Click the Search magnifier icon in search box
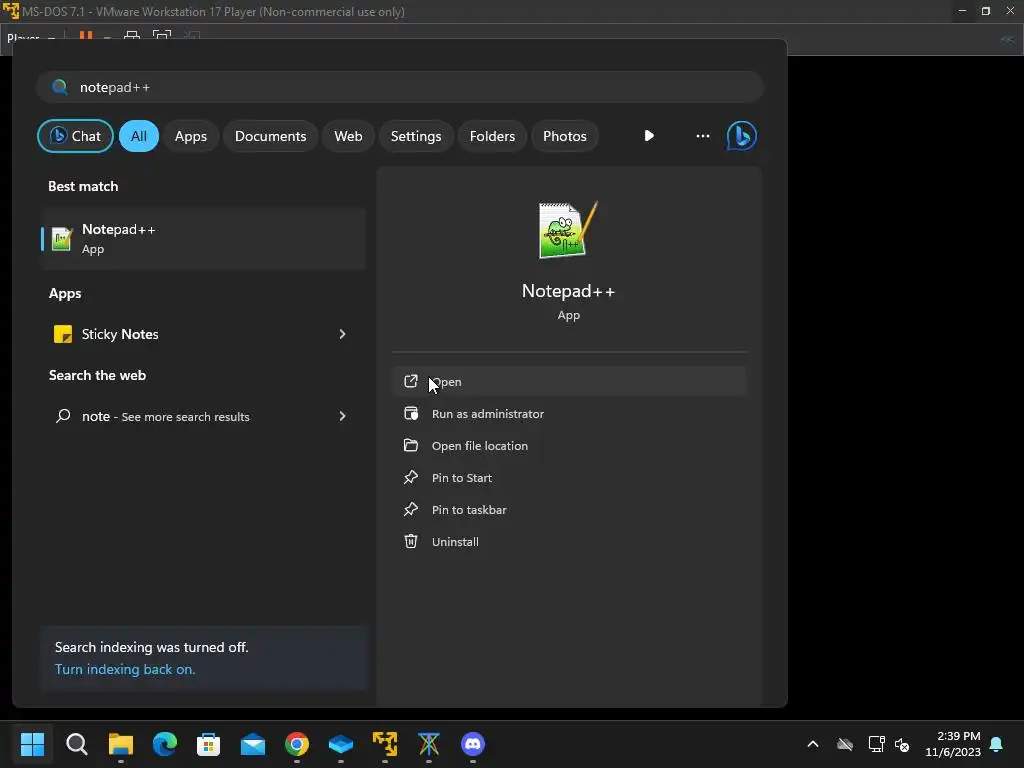1024x768 pixels. coord(60,87)
